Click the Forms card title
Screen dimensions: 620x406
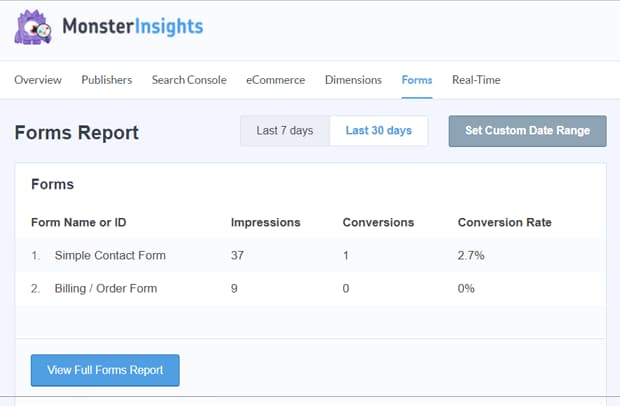[x=53, y=185]
